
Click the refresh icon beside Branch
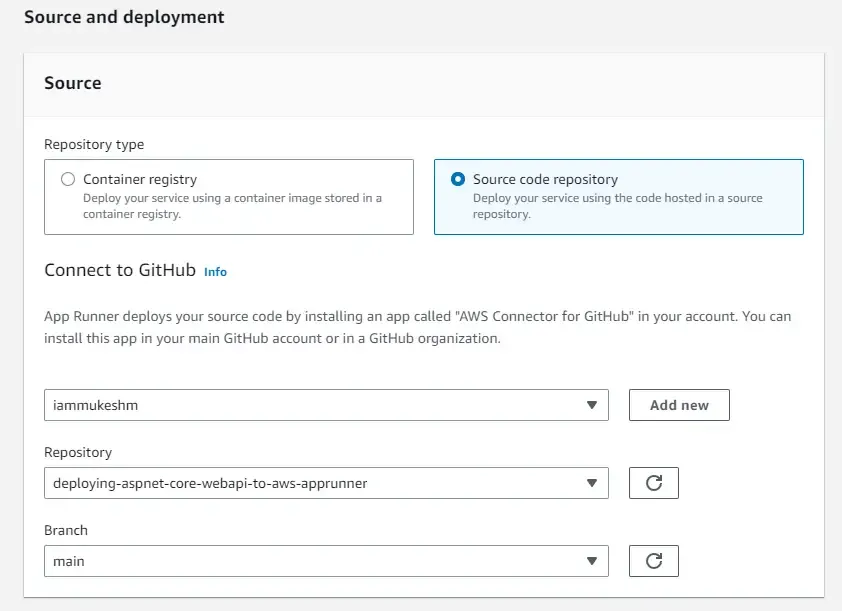point(653,560)
